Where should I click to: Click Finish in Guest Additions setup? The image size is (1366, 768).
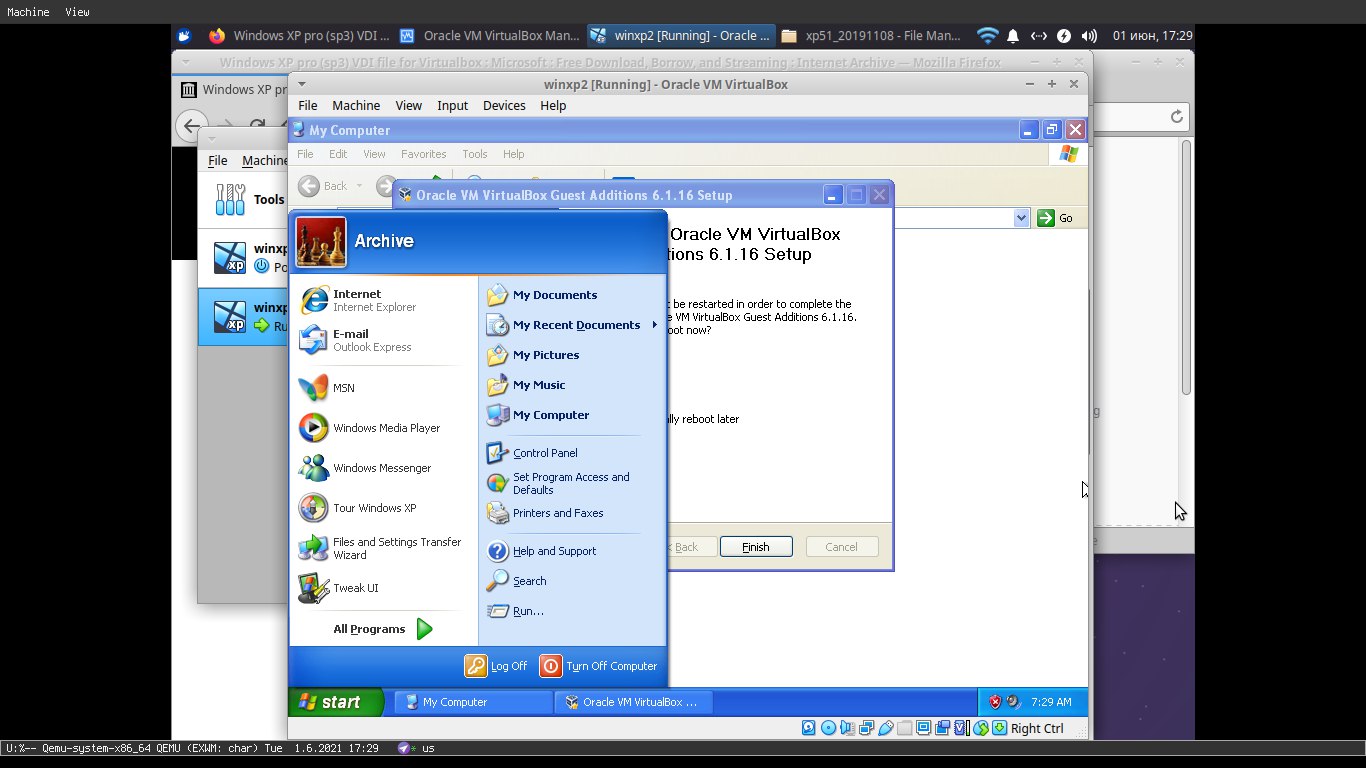tap(756, 547)
